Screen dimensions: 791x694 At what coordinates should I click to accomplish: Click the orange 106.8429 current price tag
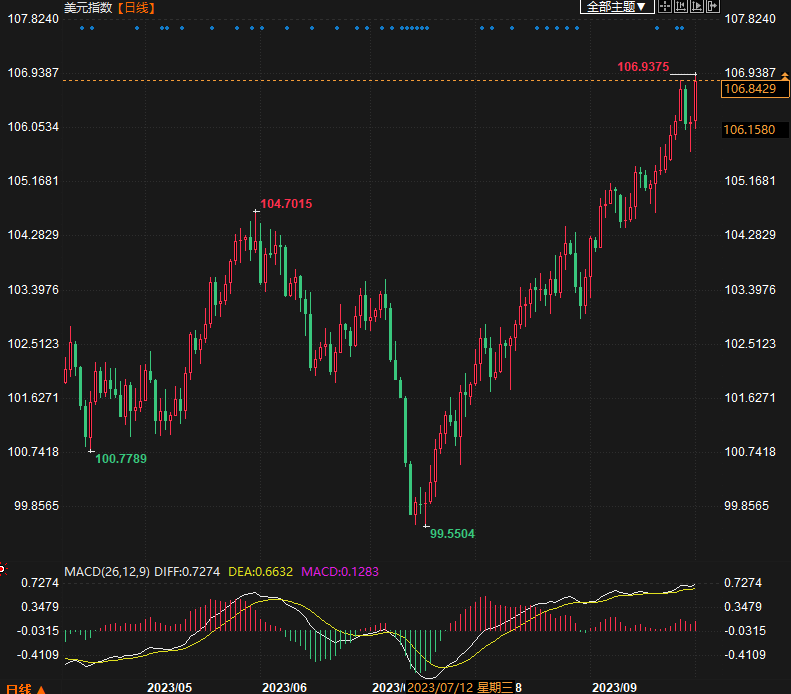click(x=749, y=89)
